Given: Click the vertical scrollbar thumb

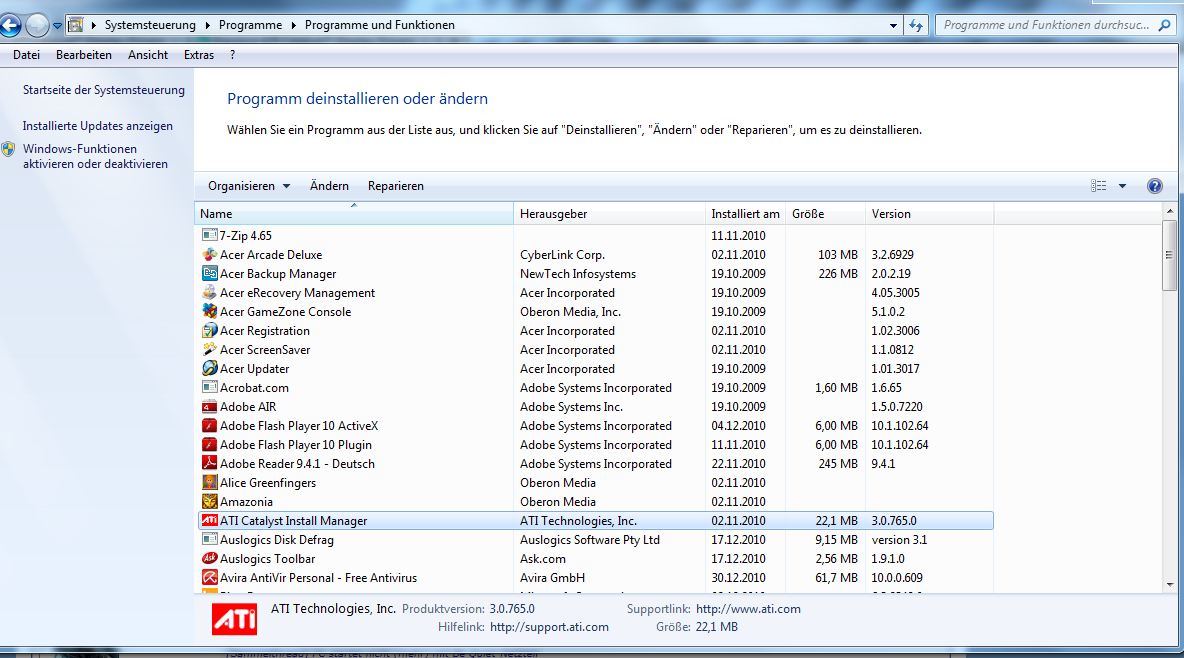Looking at the screenshot, I should pos(1170,255).
